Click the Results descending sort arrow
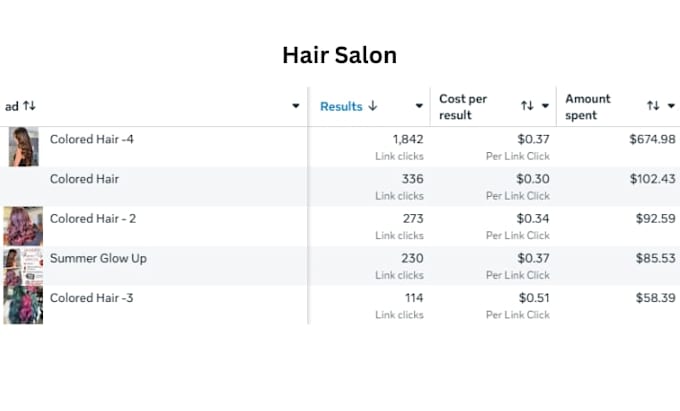 point(373,106)
